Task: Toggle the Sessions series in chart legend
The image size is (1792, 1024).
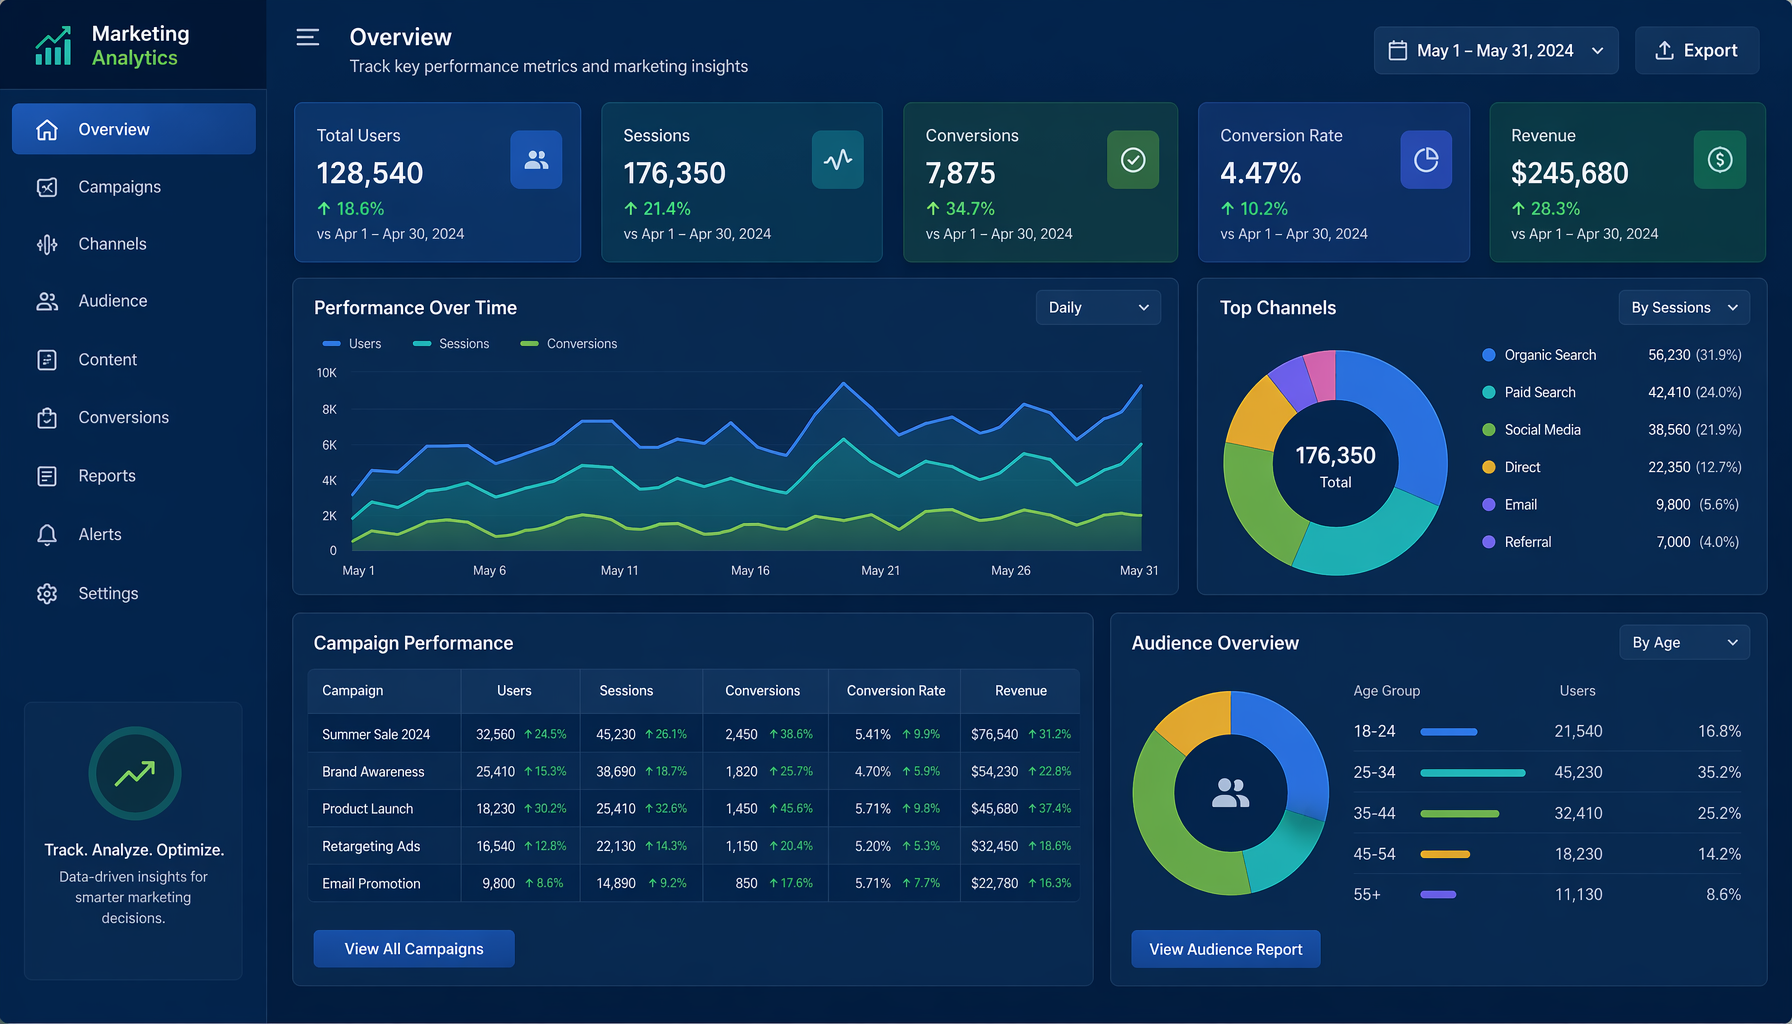Action: [x=451, y=344]
